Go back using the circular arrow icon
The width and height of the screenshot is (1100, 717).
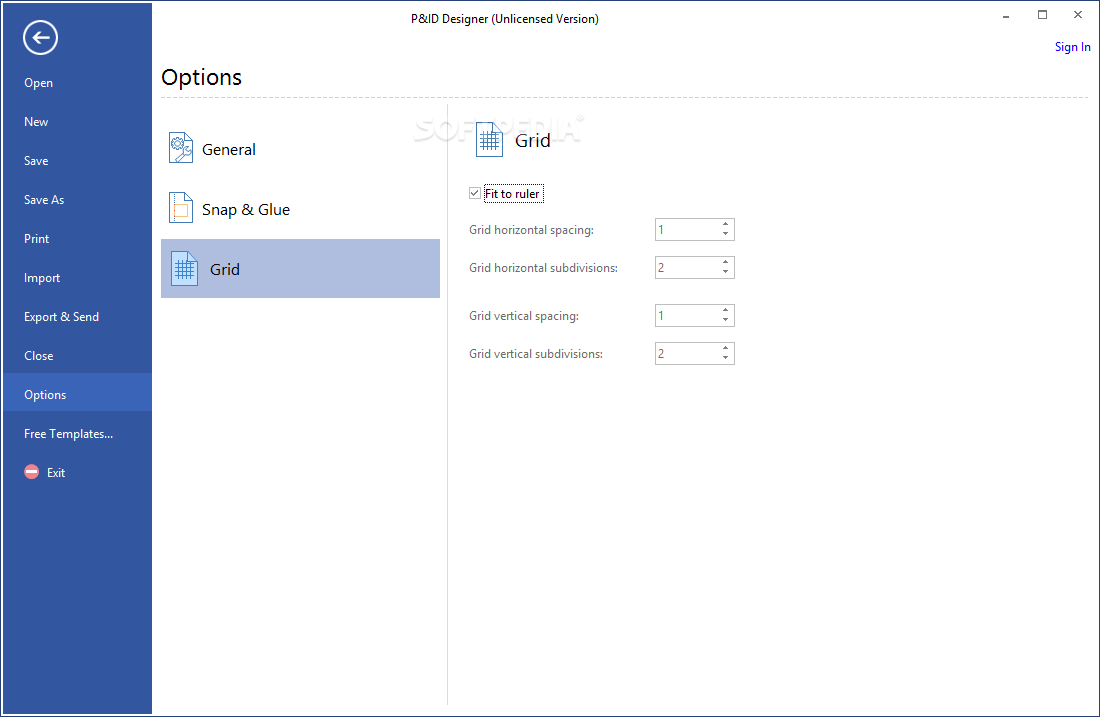pos(40,37)
